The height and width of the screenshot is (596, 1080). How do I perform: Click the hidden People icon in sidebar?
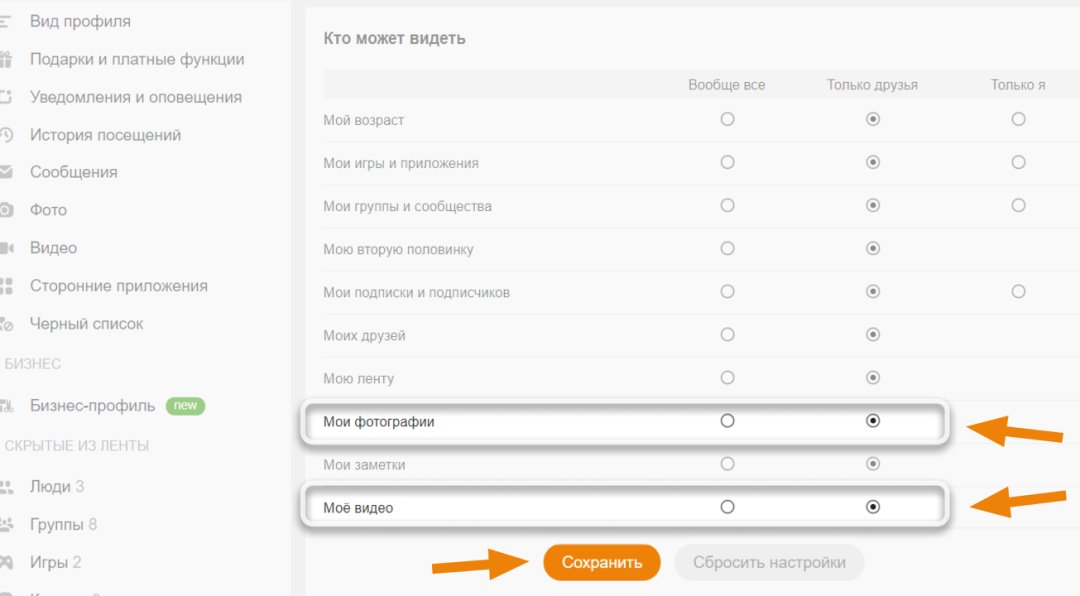pos(6,487)
